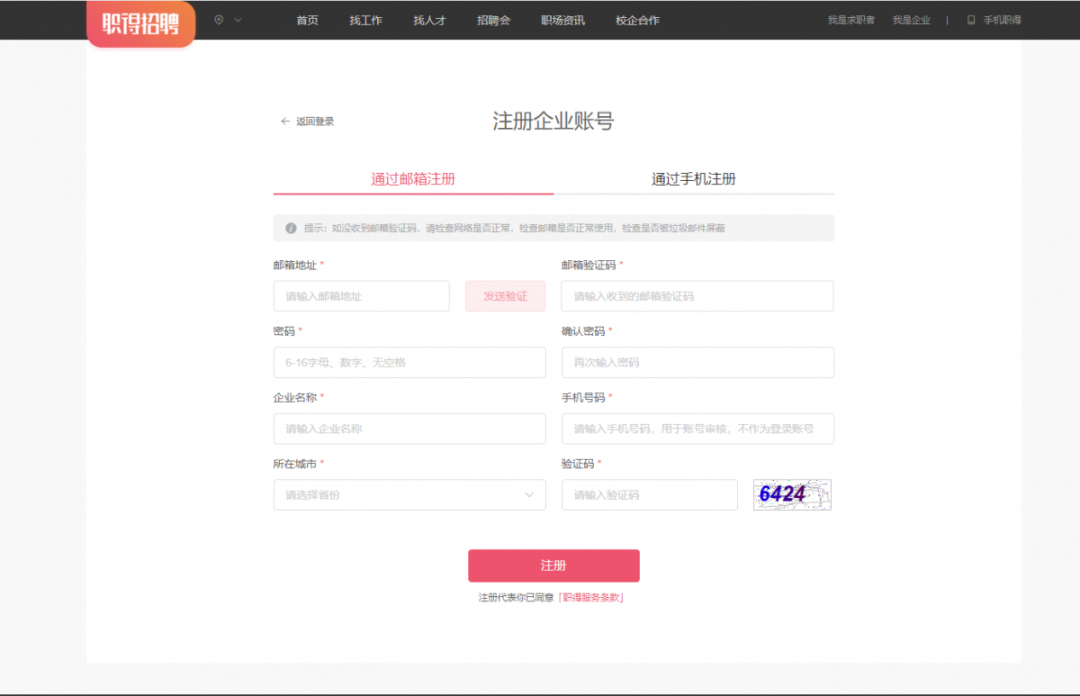Viewport: 1080px width, 696px height.
Task: Click the 职得招聘 logo
Action: tap(140, 23)
